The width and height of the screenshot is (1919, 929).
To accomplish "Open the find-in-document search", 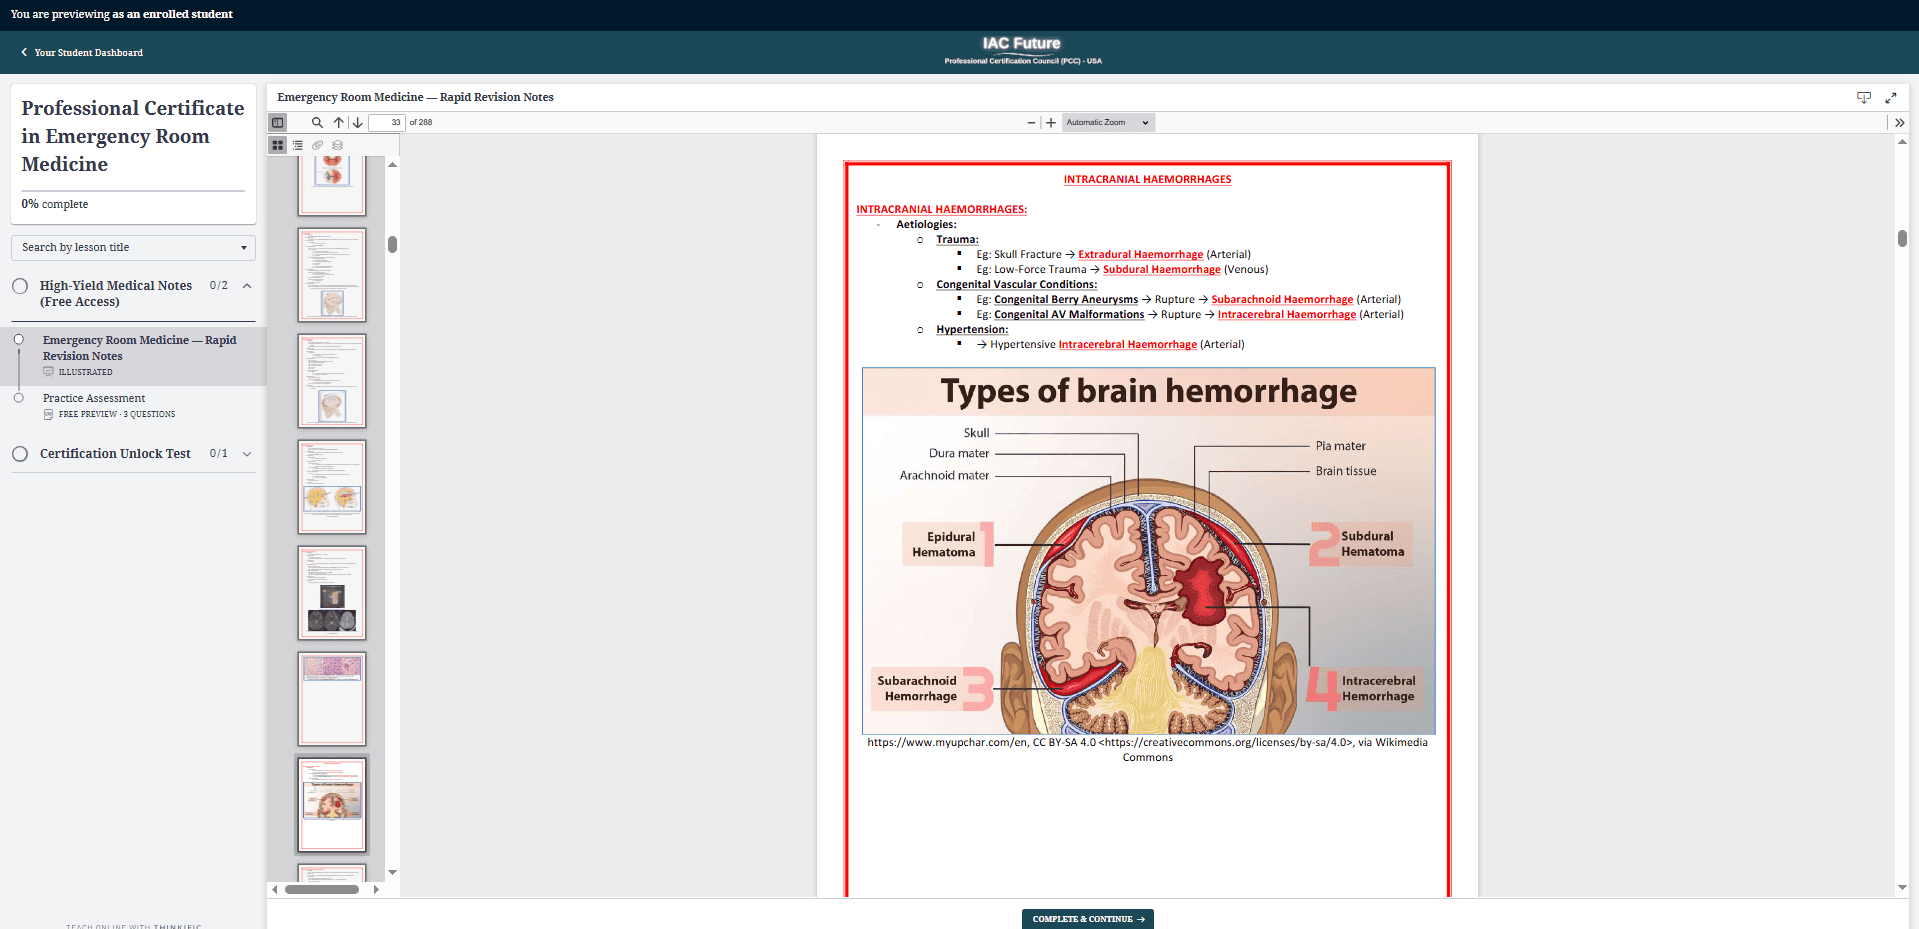I will pyautogui.click(x=317, y=123).
